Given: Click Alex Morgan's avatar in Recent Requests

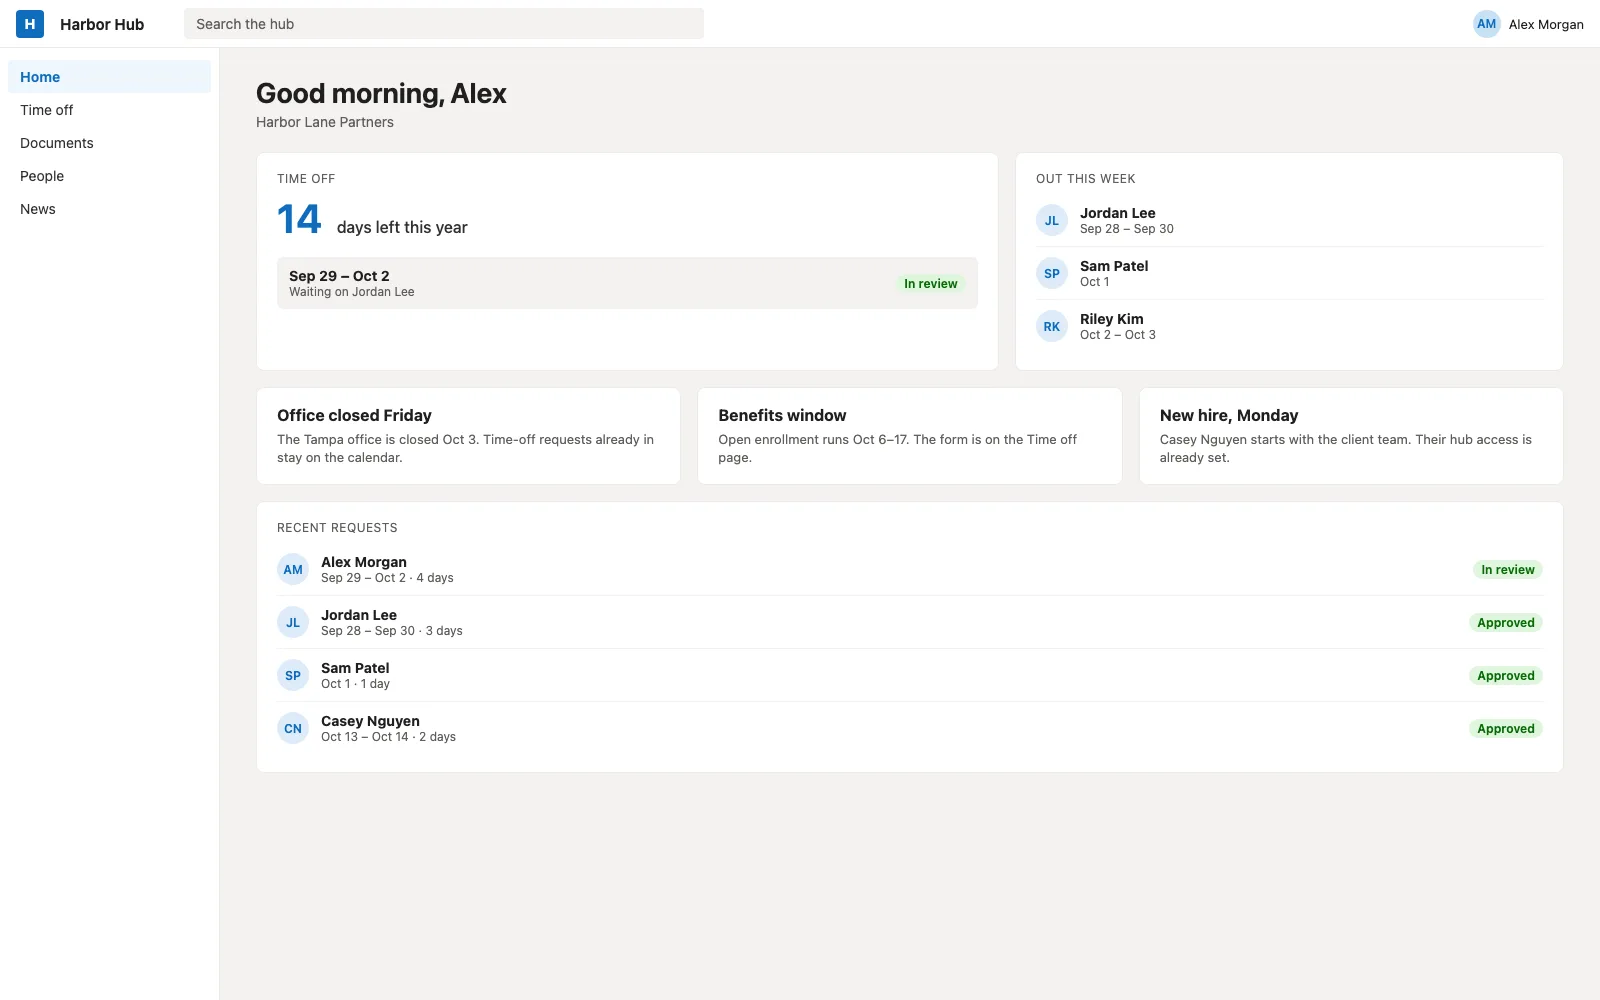Looking at the screenshot, I should tap(293, 570).
